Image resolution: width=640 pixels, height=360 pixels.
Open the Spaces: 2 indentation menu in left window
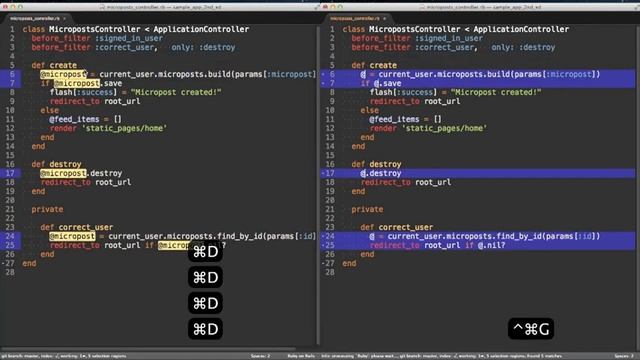[260, 356]
